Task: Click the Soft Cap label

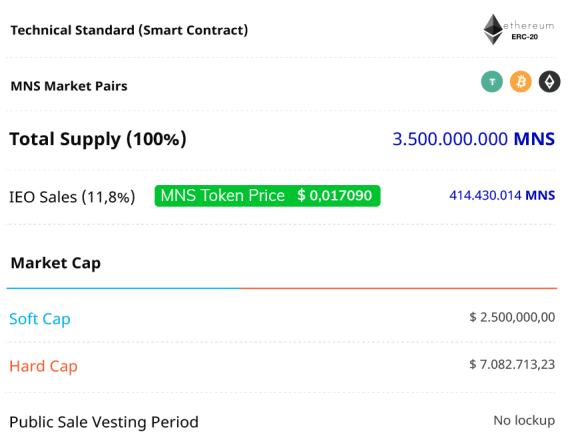Action: click(40, 319)
